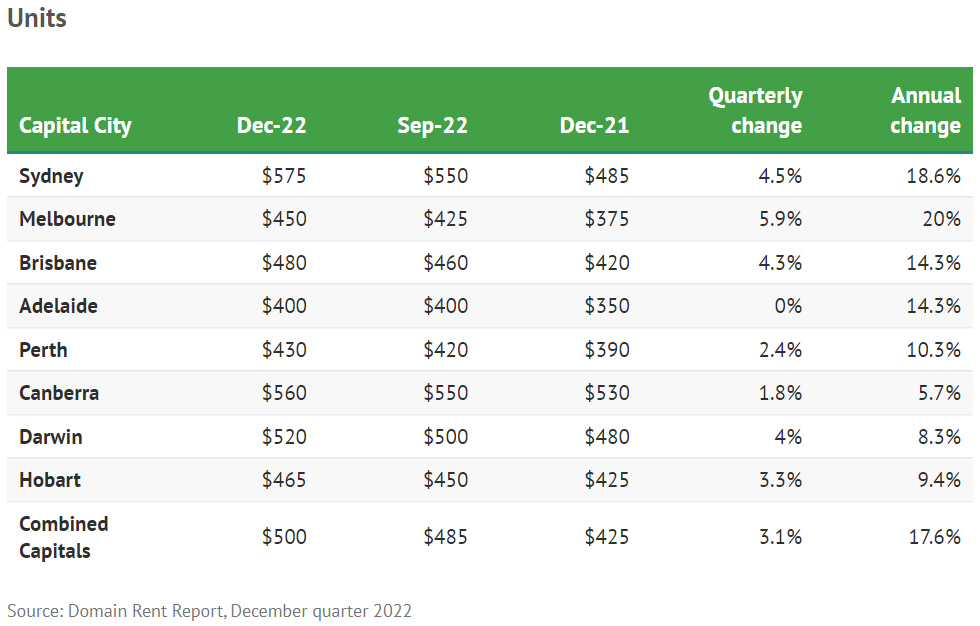
Task: Select the Sydney row label
Action: [x=51, y=176]
